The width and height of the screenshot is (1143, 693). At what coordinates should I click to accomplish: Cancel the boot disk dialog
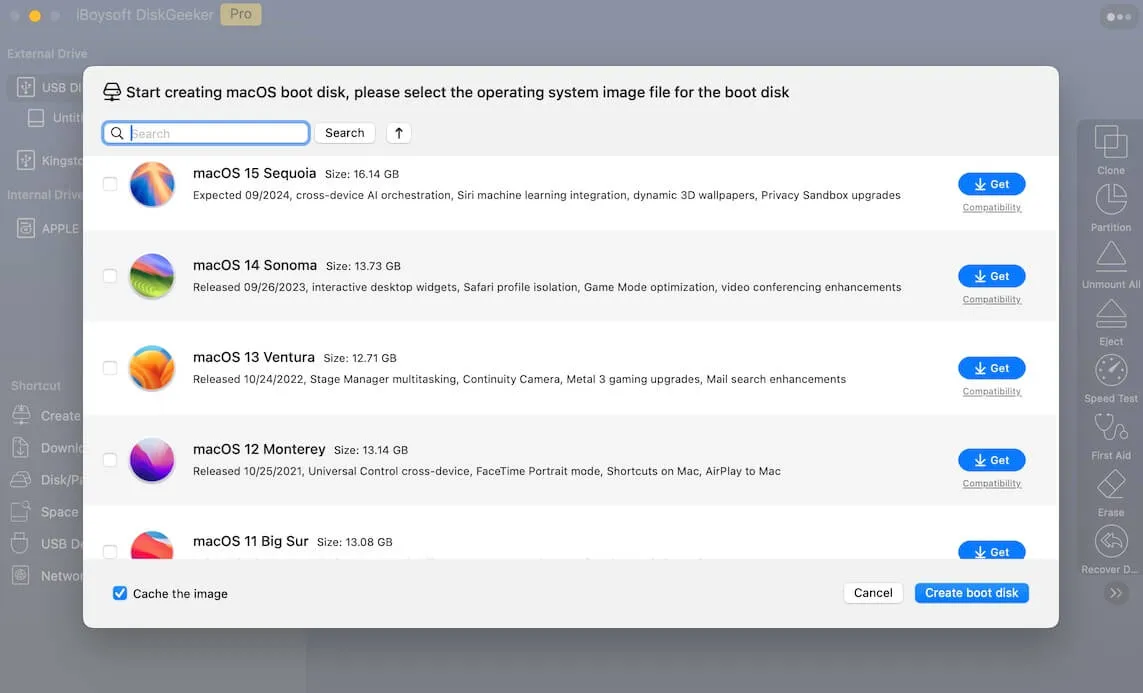[872, 593]
